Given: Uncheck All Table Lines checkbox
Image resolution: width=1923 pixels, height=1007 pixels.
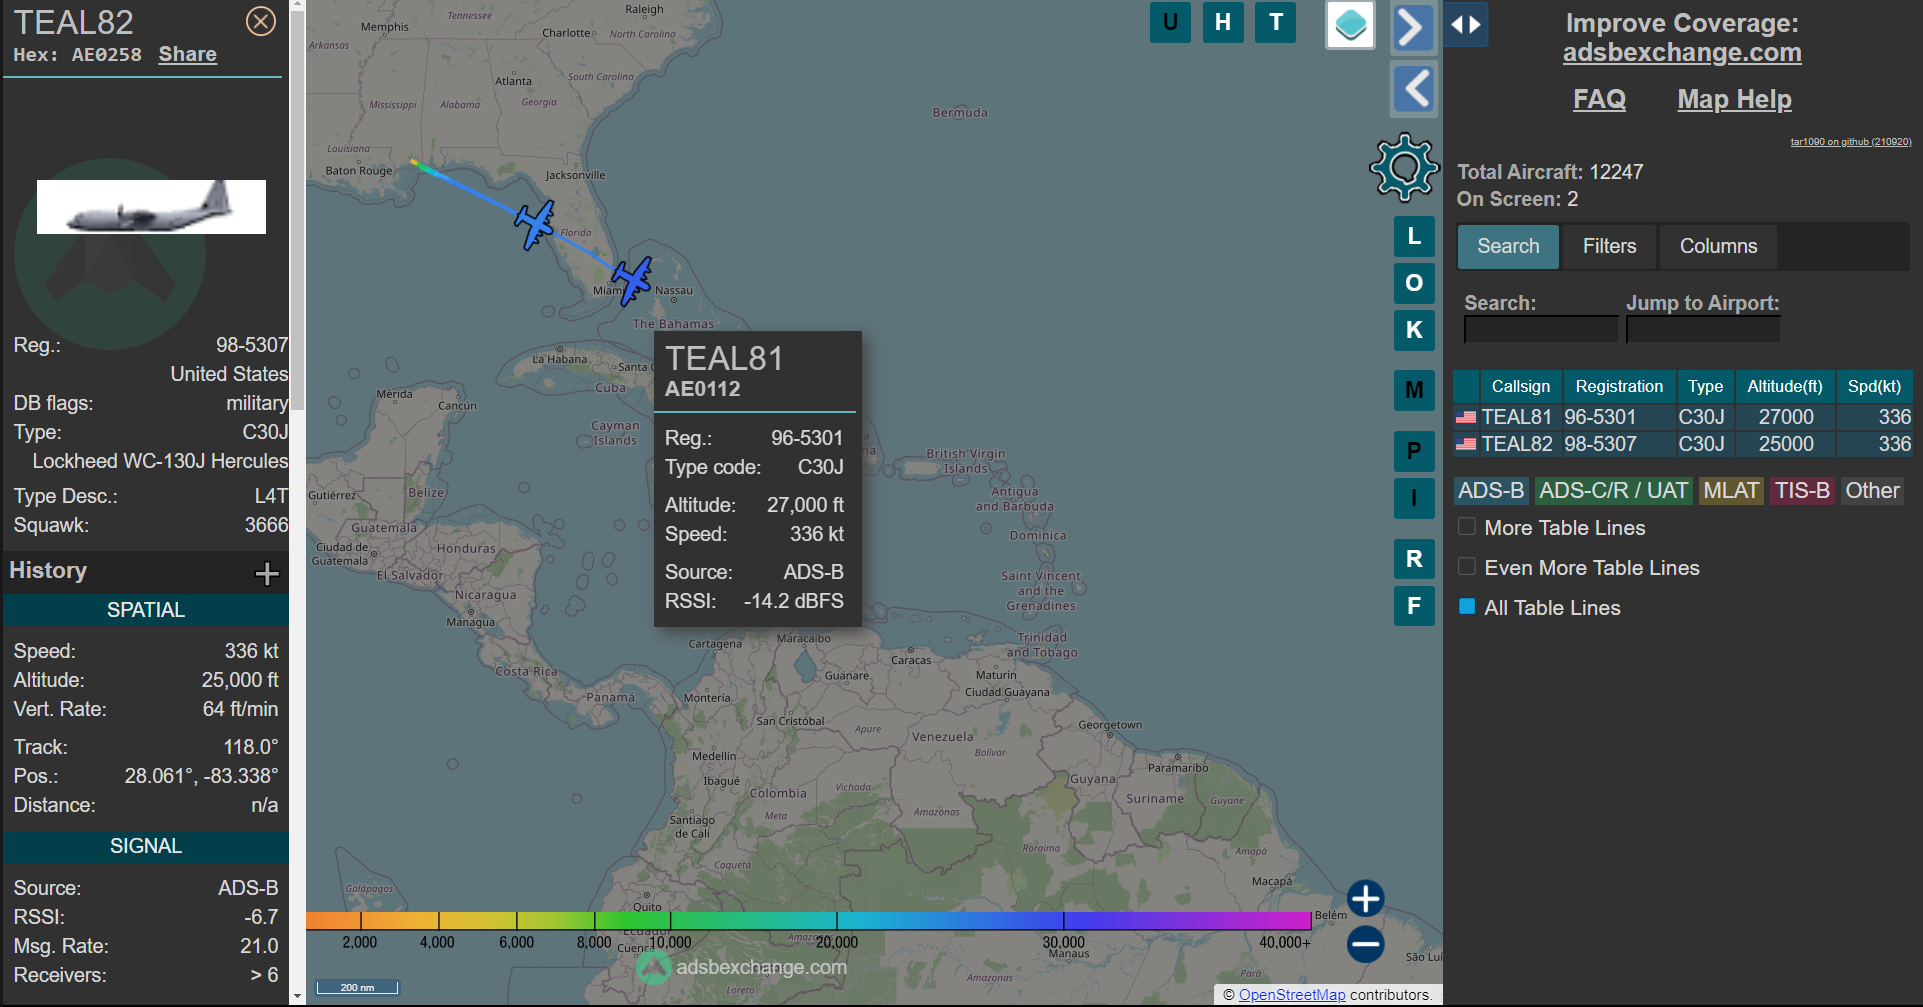Looking at the screenshot, I should 1467,607.
